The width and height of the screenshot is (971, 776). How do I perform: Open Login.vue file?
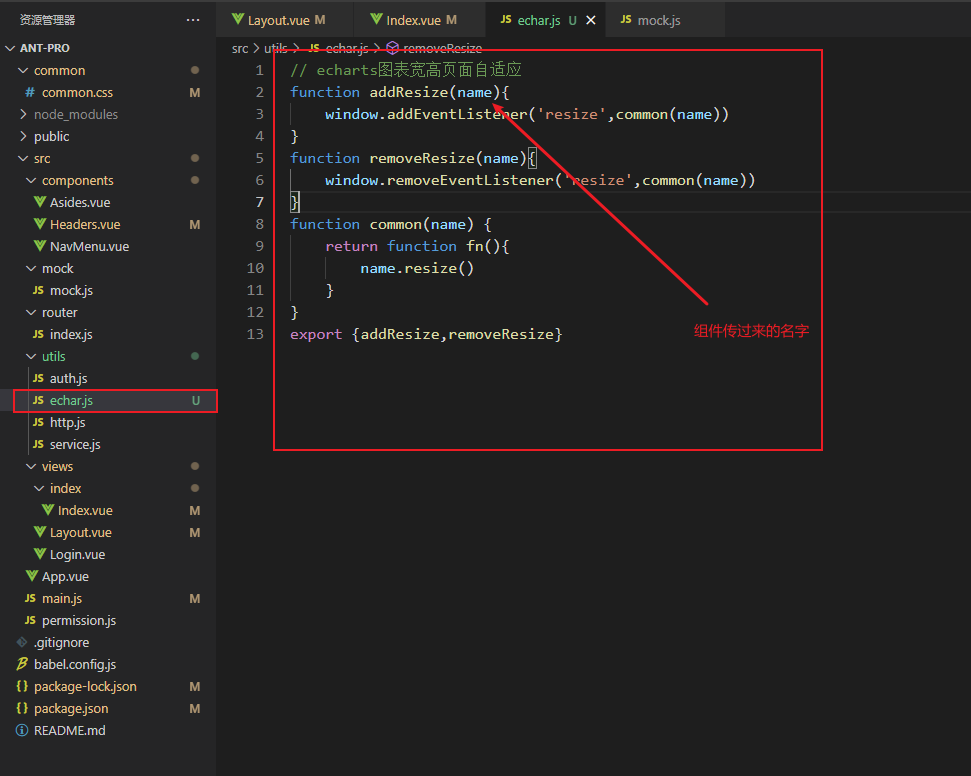pyautogui.click(x=108, y=554)
